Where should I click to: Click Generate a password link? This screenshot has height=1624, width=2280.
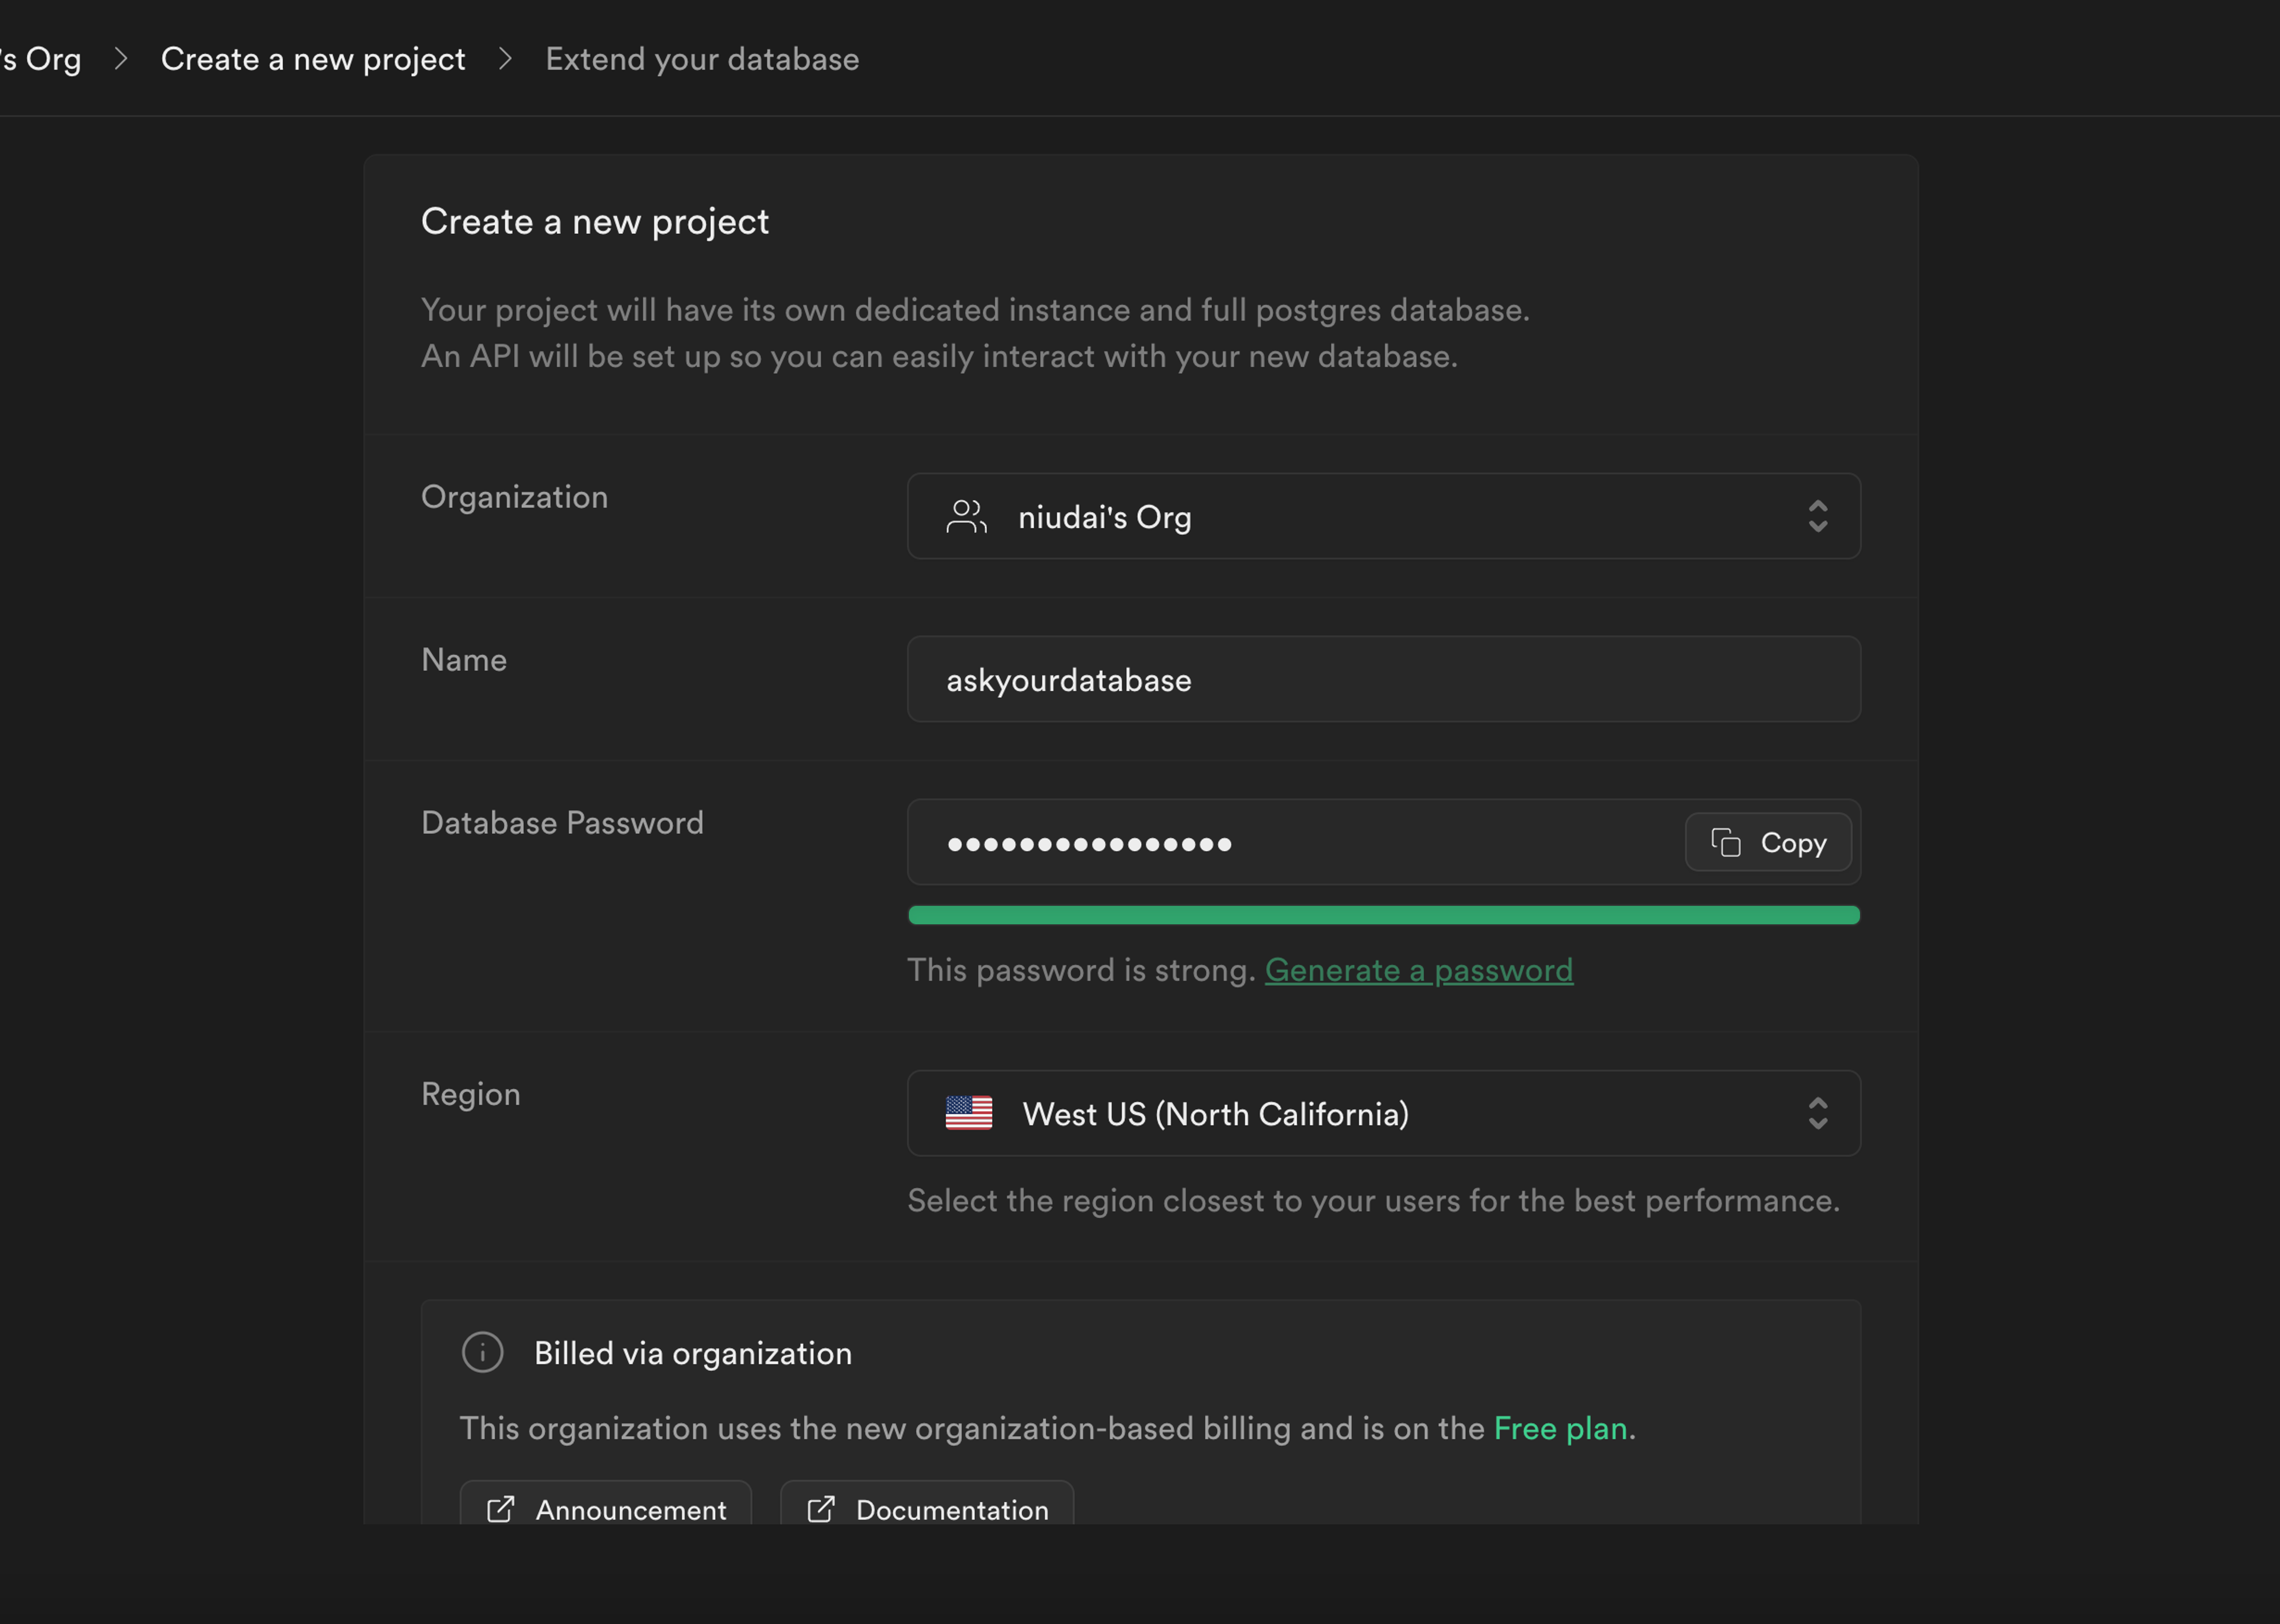(x=1418, y=970)
